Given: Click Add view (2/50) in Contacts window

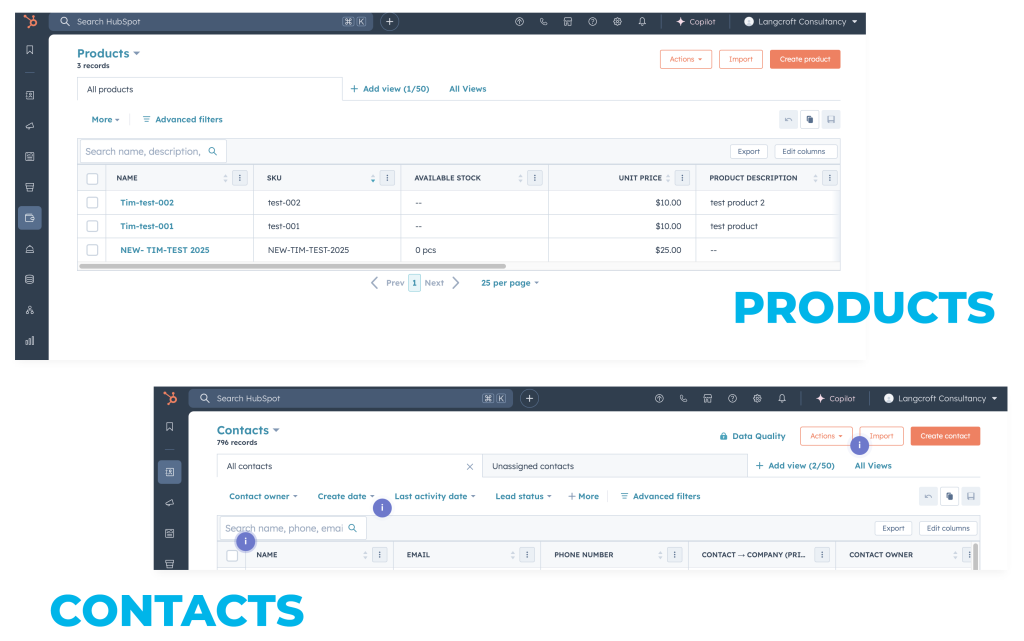Looking at the screenshot, I should (795, 465).
